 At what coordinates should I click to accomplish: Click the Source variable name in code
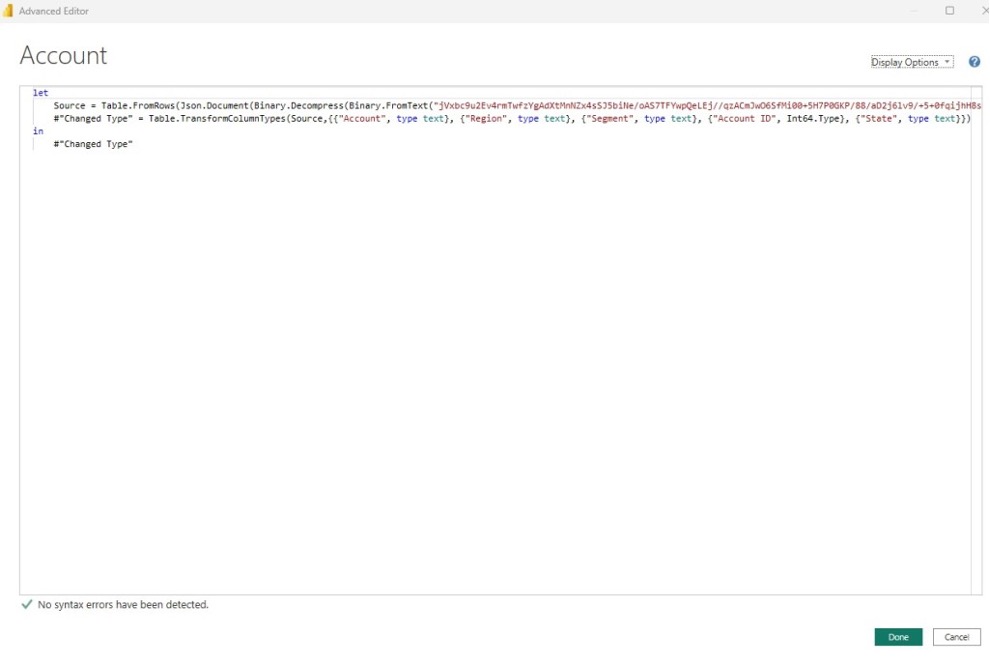(x=69, y=105)
